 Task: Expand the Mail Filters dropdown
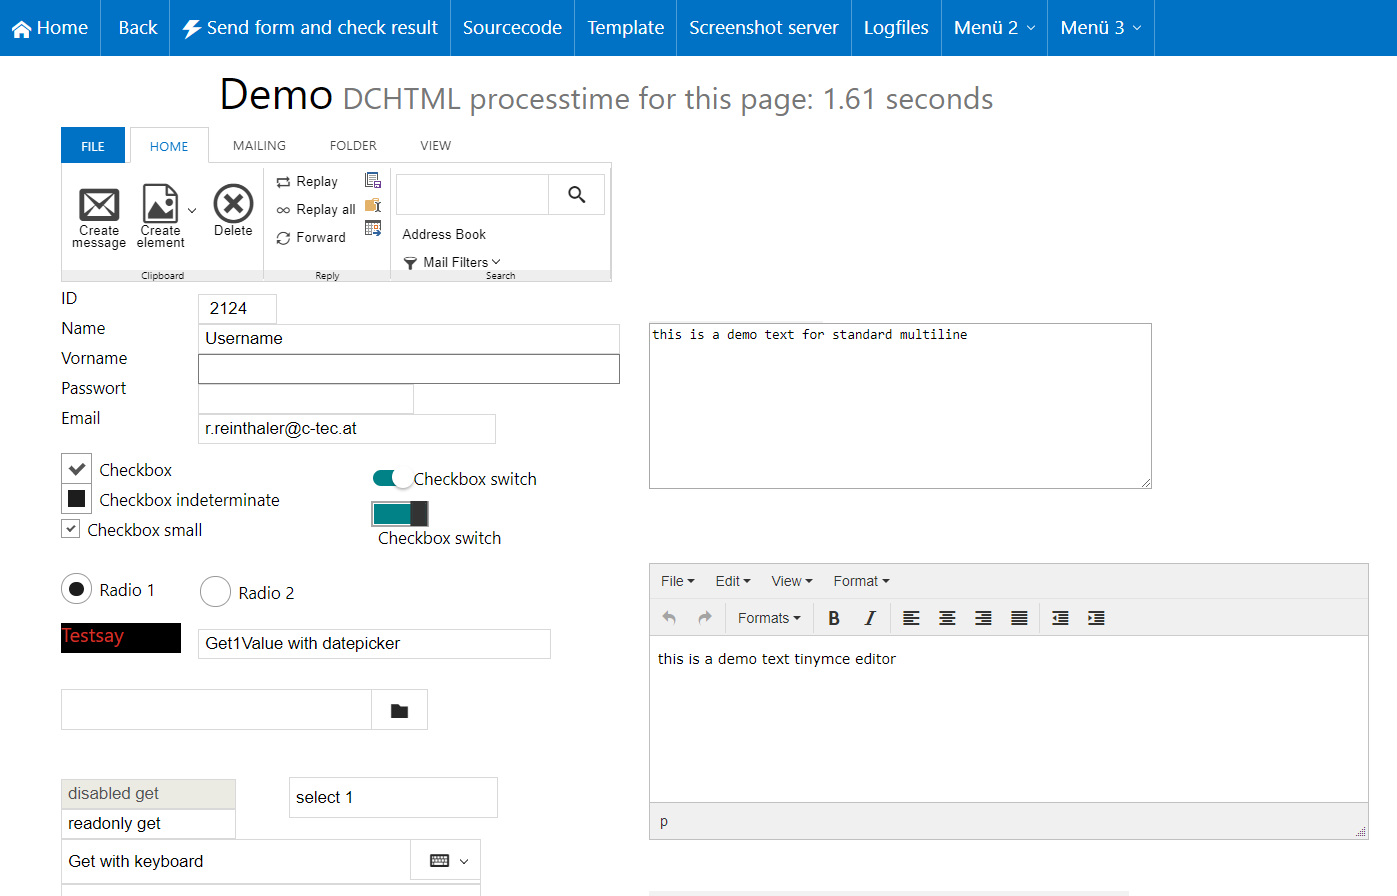click(452, 262)
